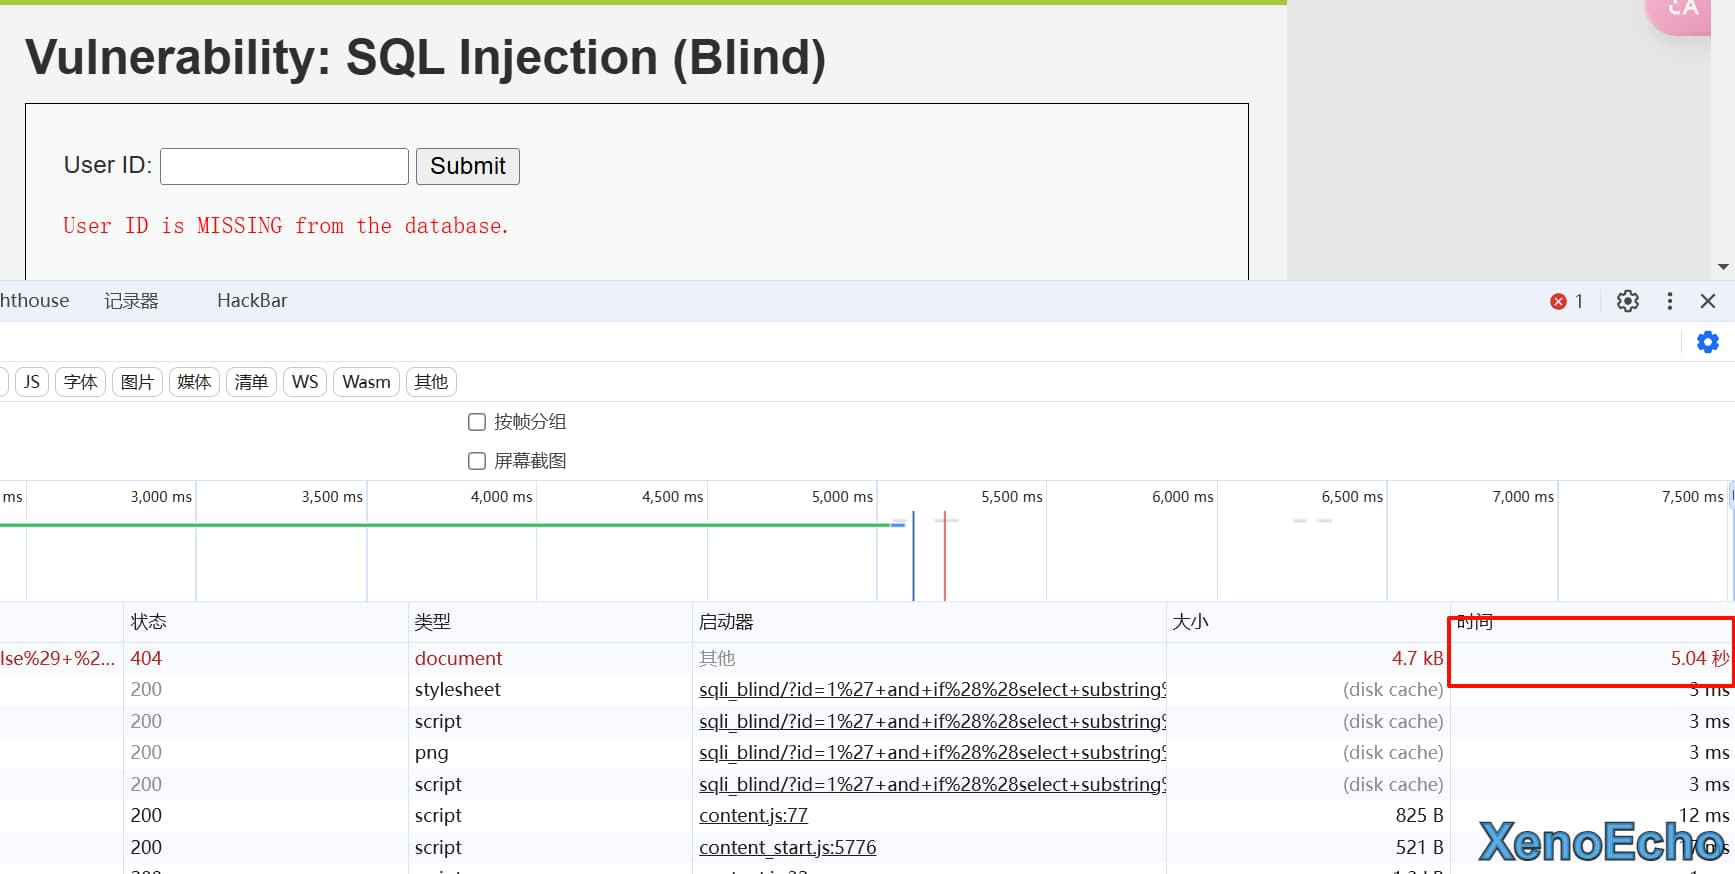Open the content.js:77 initiator link

coord(753,816)
